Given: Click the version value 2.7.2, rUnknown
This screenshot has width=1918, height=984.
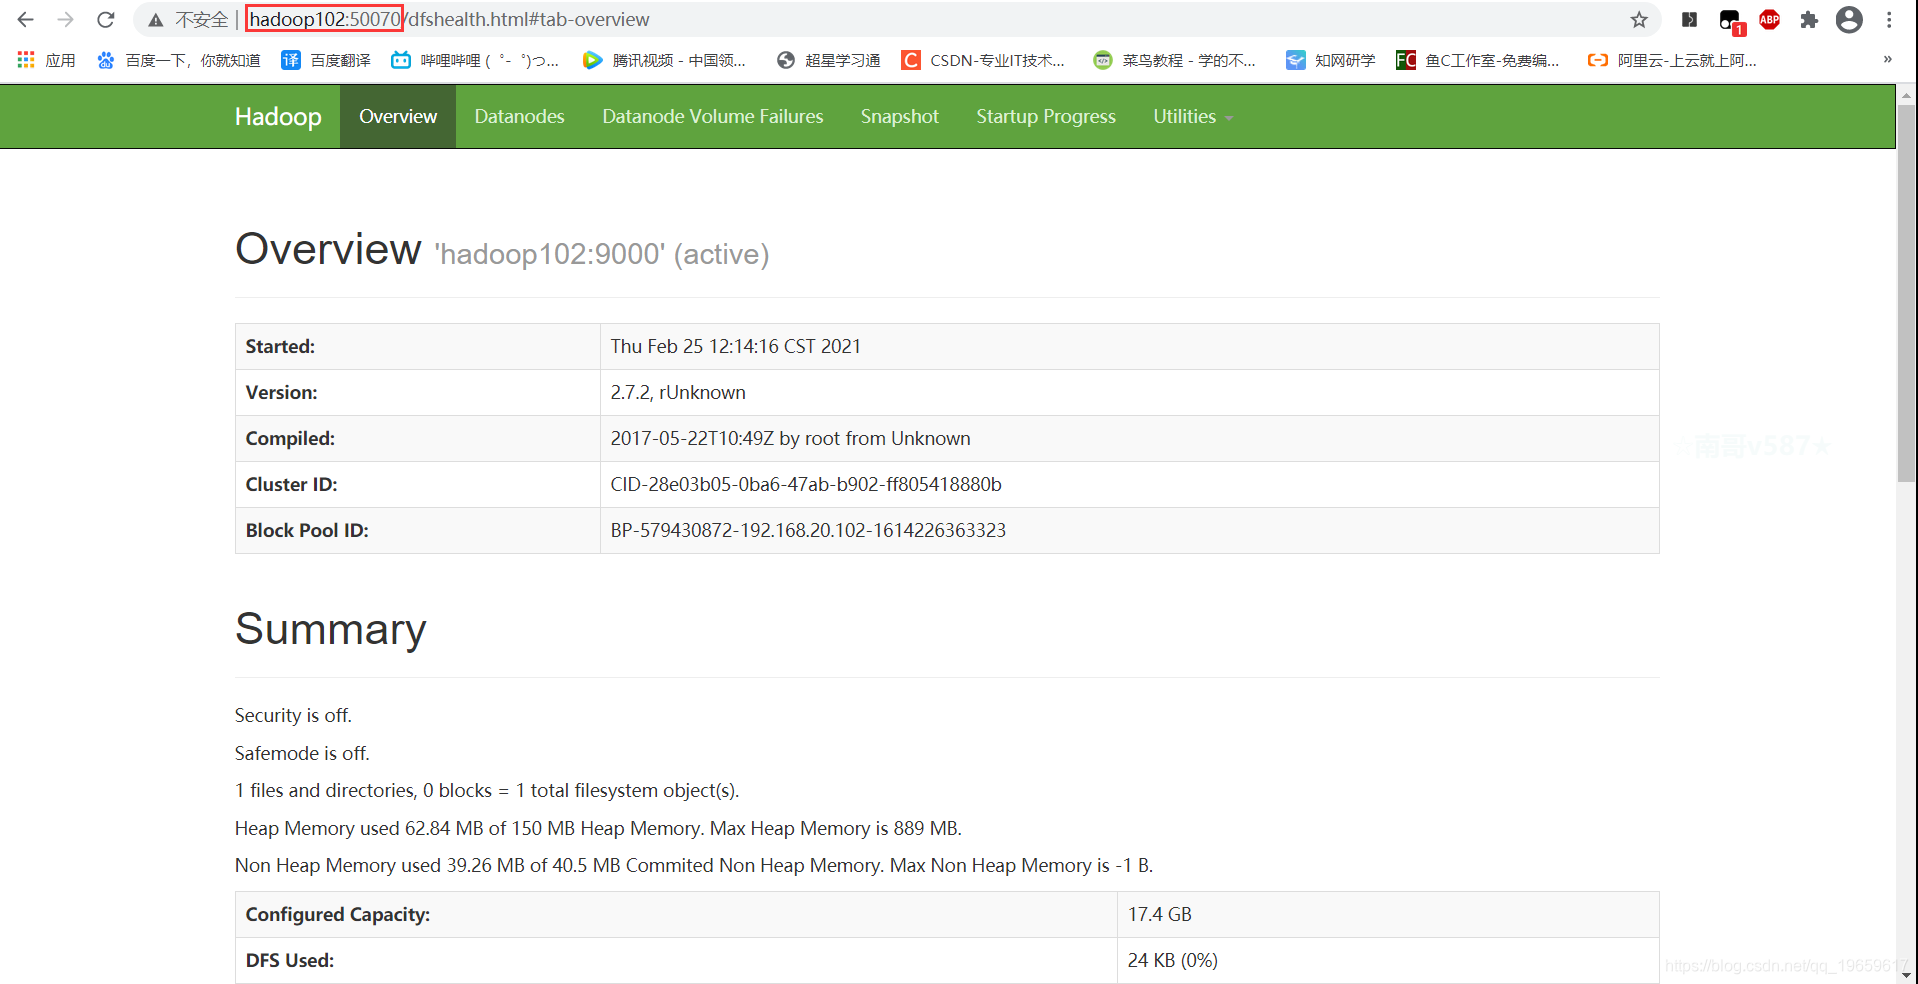Looking at the screenshot, I should coord(678,392).
